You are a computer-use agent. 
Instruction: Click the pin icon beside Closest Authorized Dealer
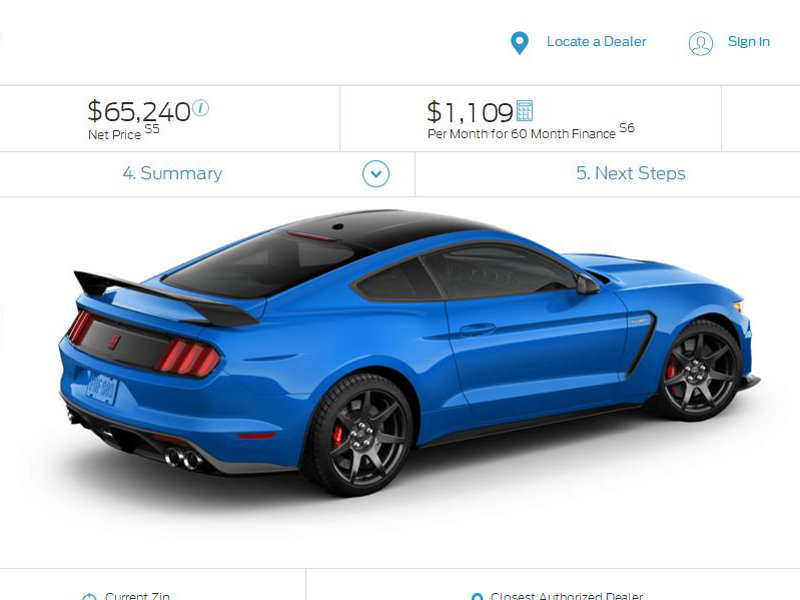[477, 596]
